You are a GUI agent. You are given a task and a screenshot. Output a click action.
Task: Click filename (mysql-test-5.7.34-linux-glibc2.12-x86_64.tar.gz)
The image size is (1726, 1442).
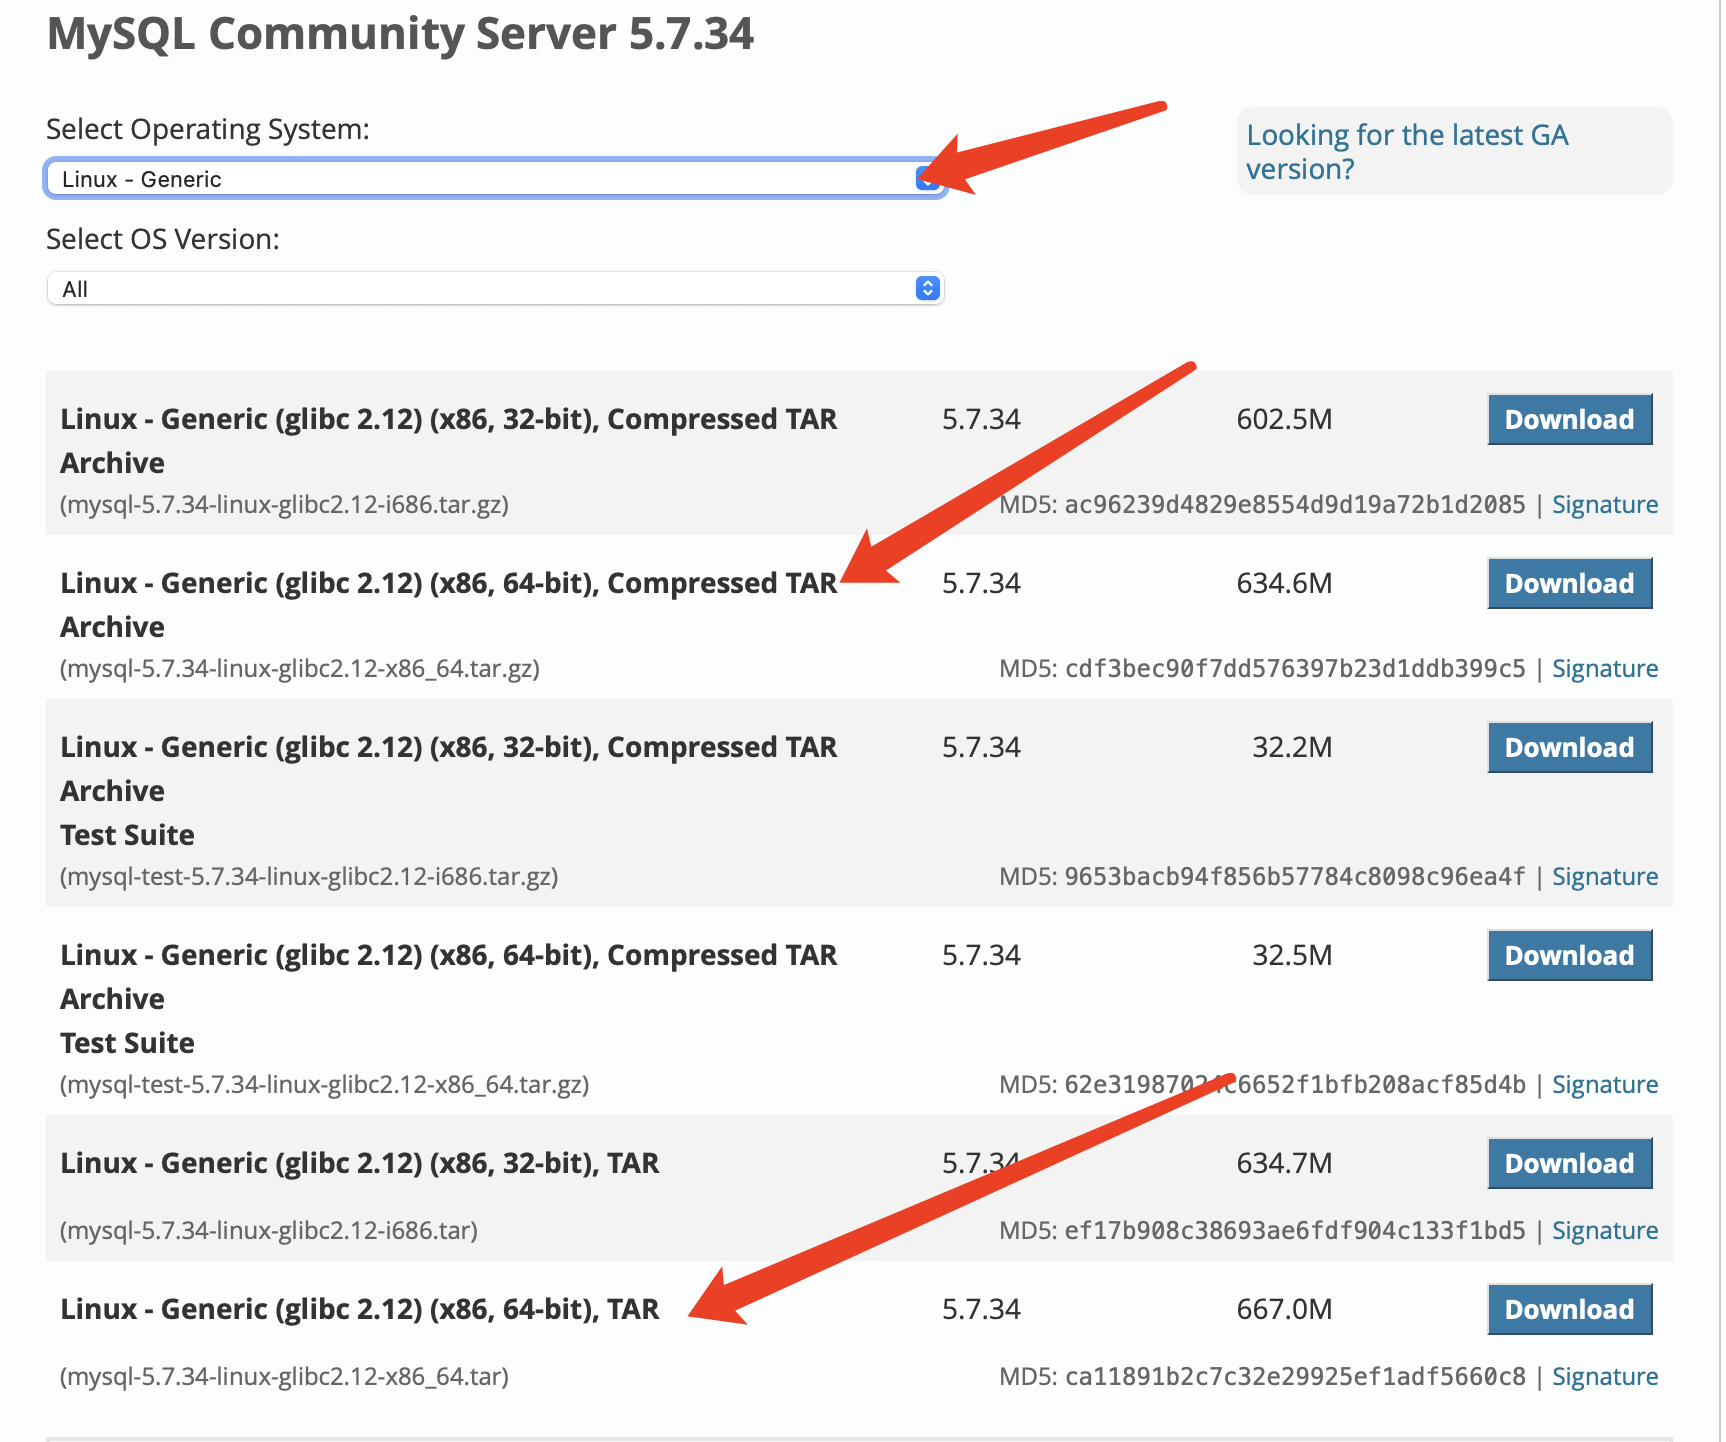(x=325, y=1085)
